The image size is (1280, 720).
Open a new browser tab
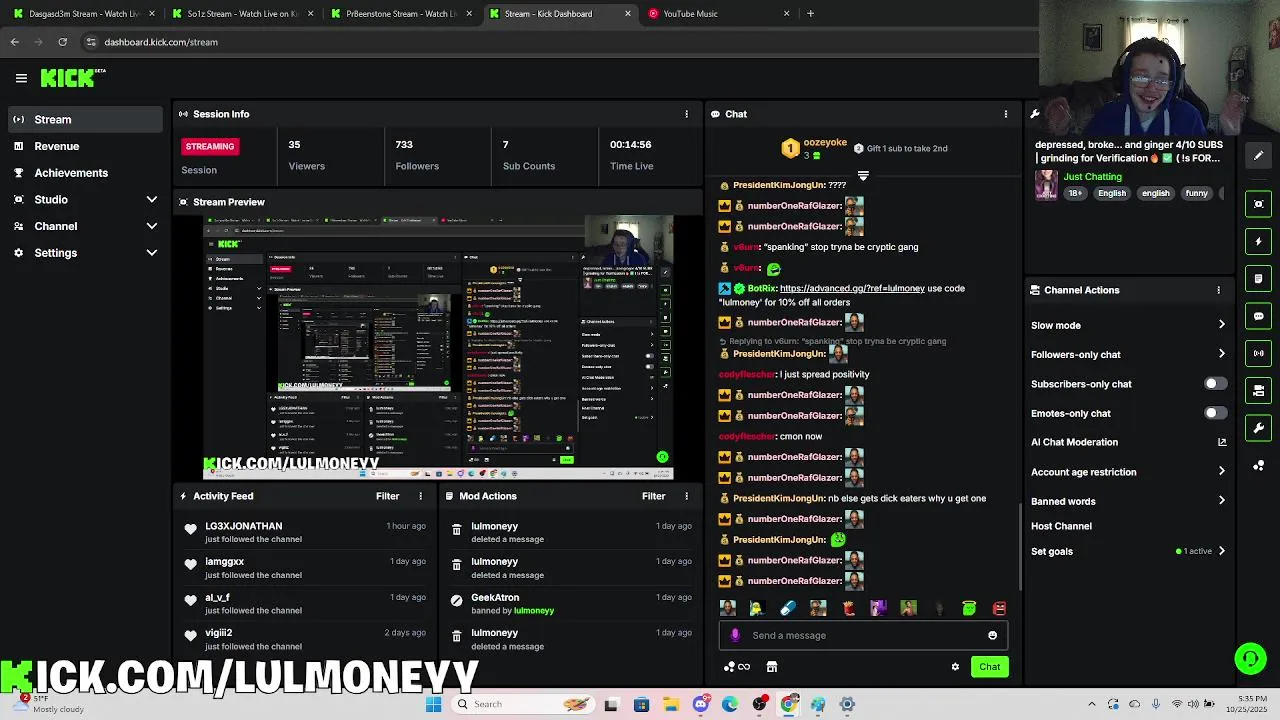810,14
